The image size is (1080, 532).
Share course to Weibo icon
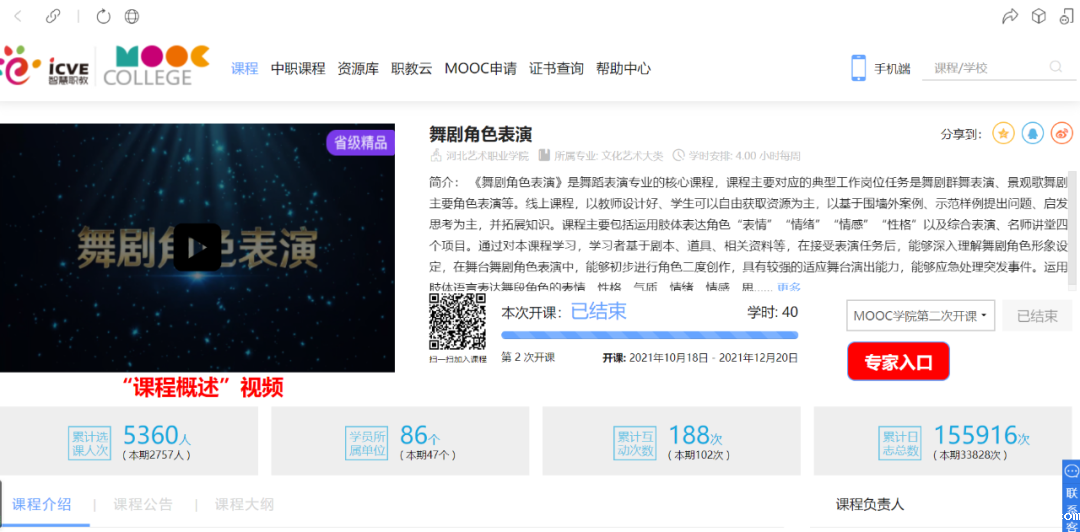point(1060,133)
